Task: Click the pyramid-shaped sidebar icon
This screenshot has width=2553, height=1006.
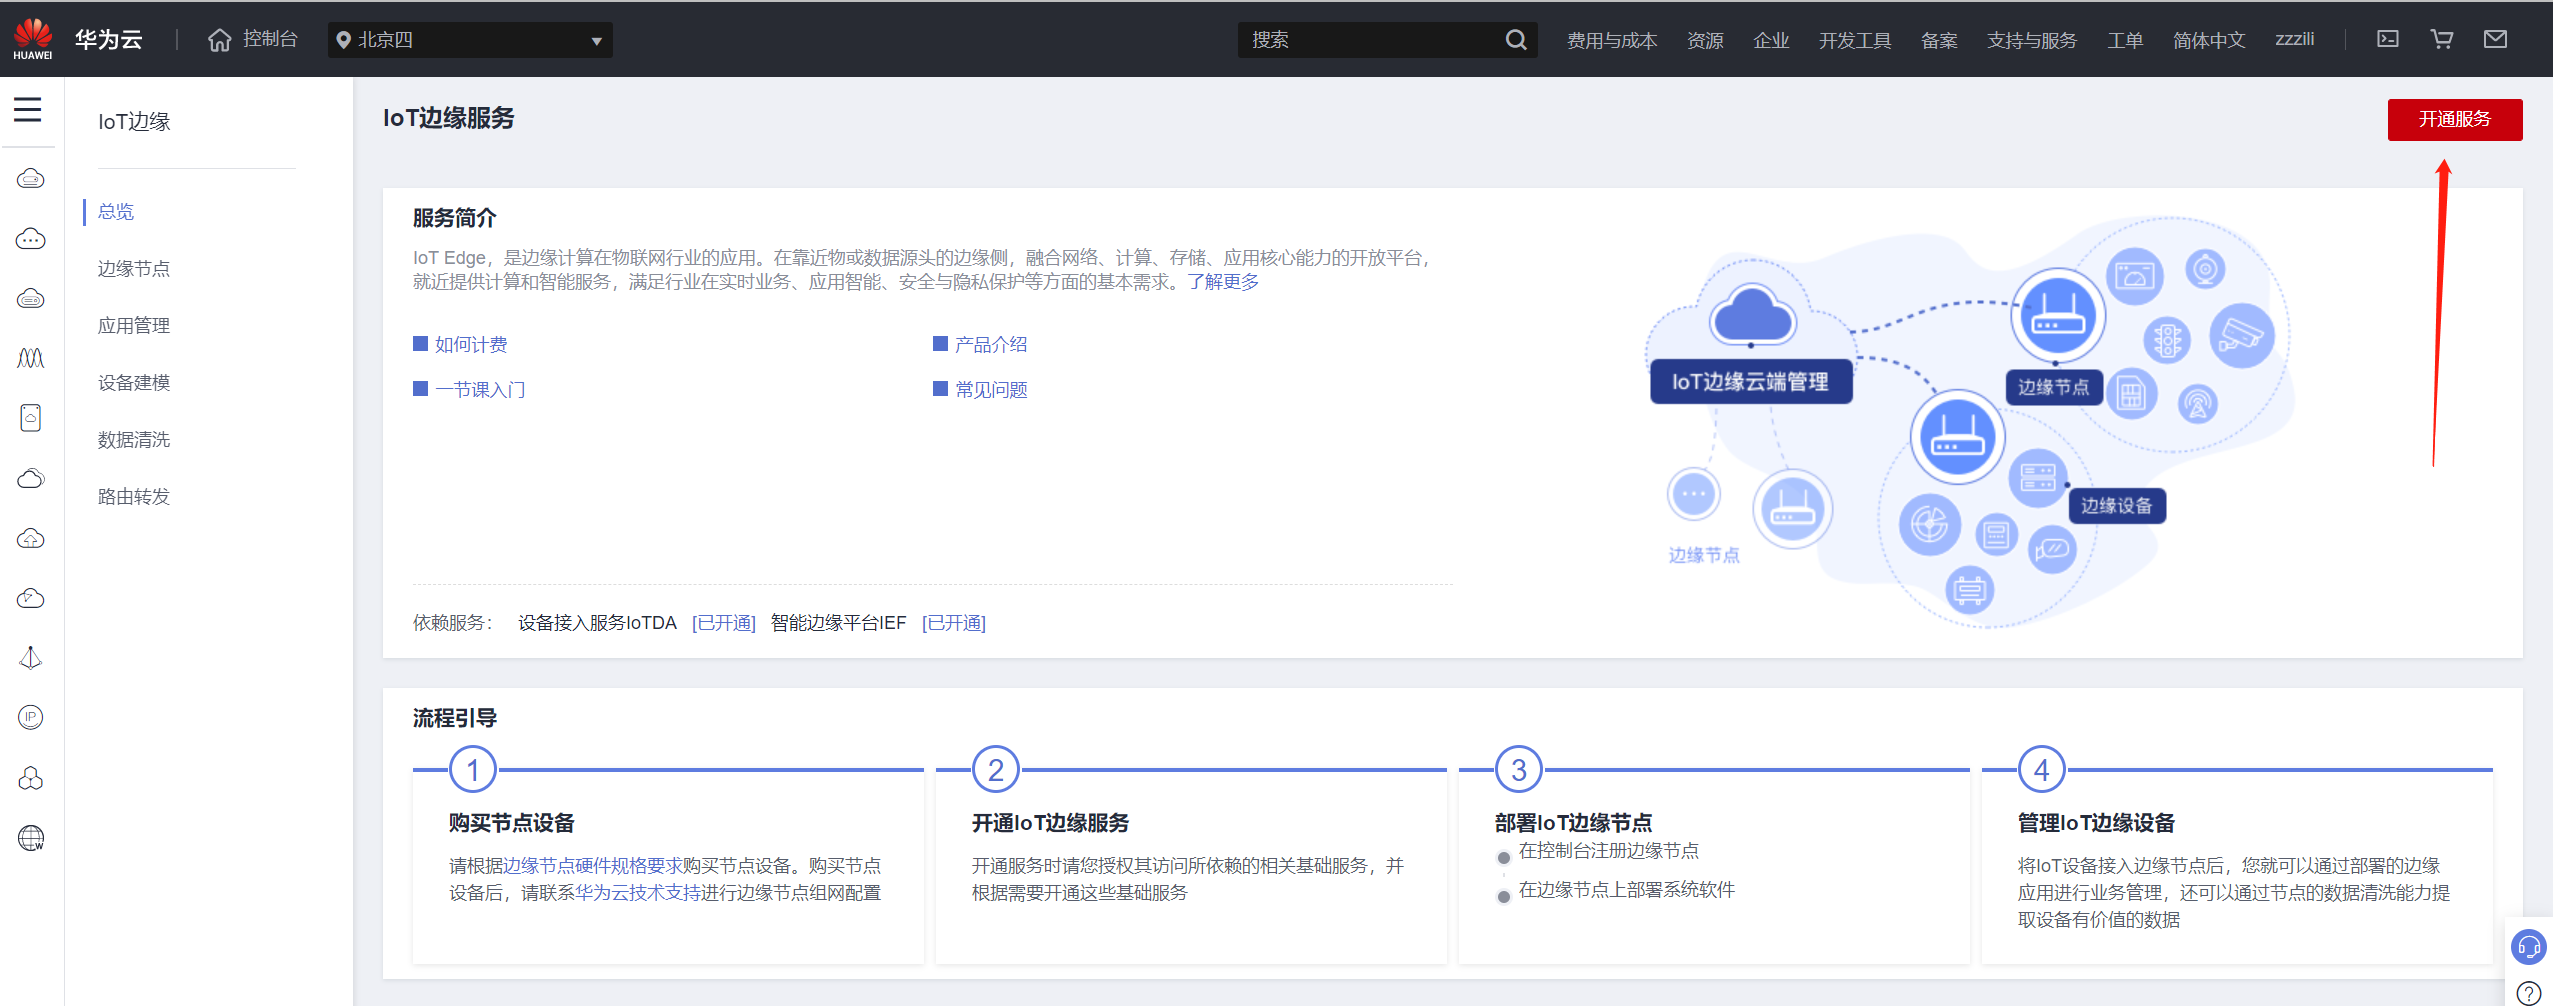Action: [x=31, y=658]
